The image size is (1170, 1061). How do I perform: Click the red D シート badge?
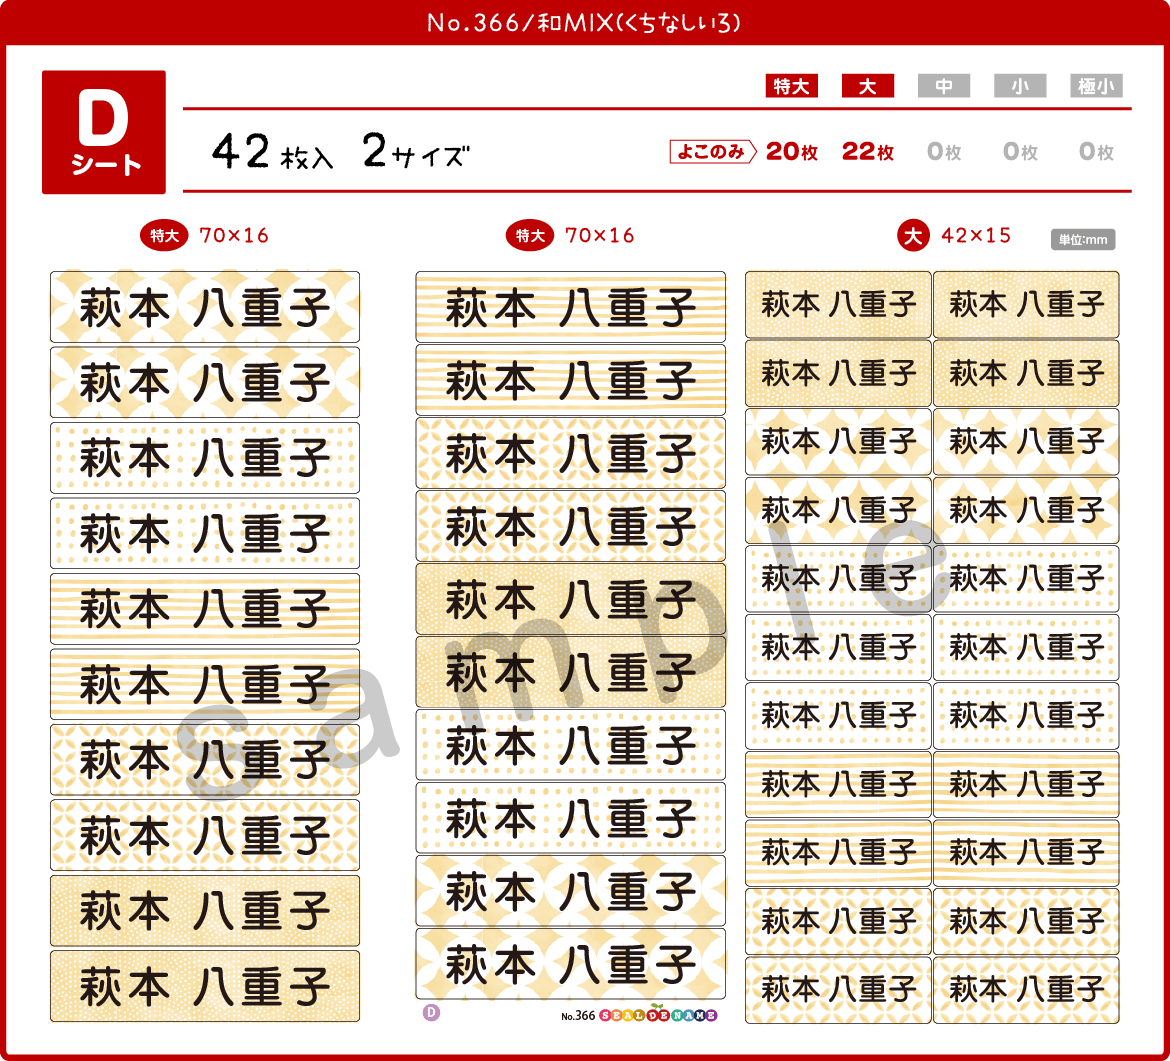104,132
